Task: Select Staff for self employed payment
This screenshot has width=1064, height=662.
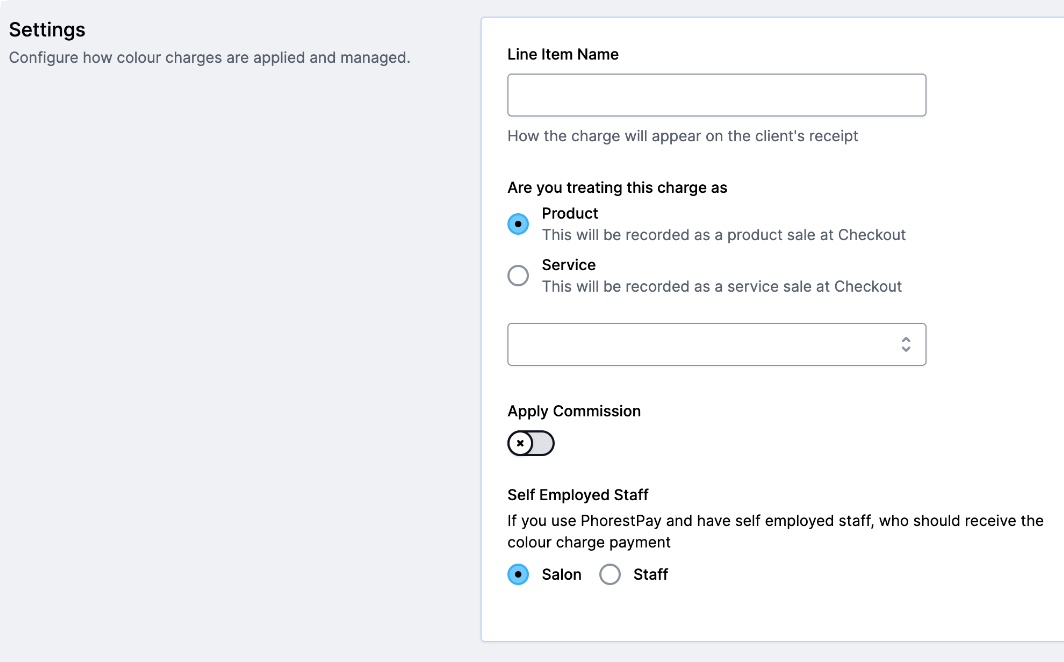Action: coord(610,575)
